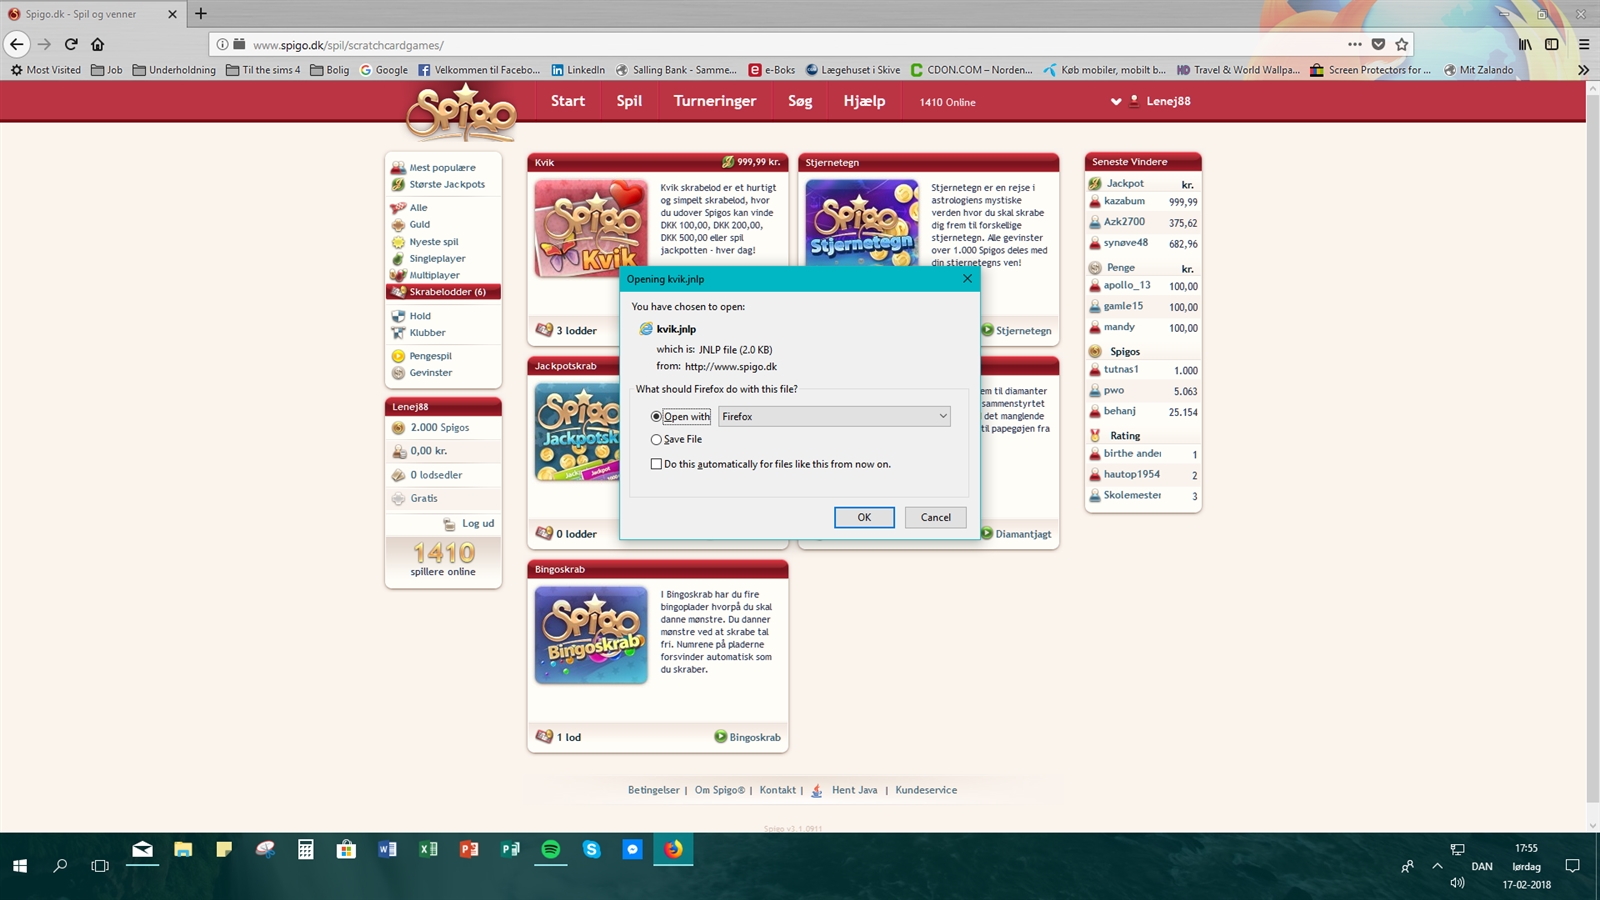Image resolution: width=1600 pixels, height=900 pixels.
Task: Reload the page with the refresh icon
Action: click(71, 44)
